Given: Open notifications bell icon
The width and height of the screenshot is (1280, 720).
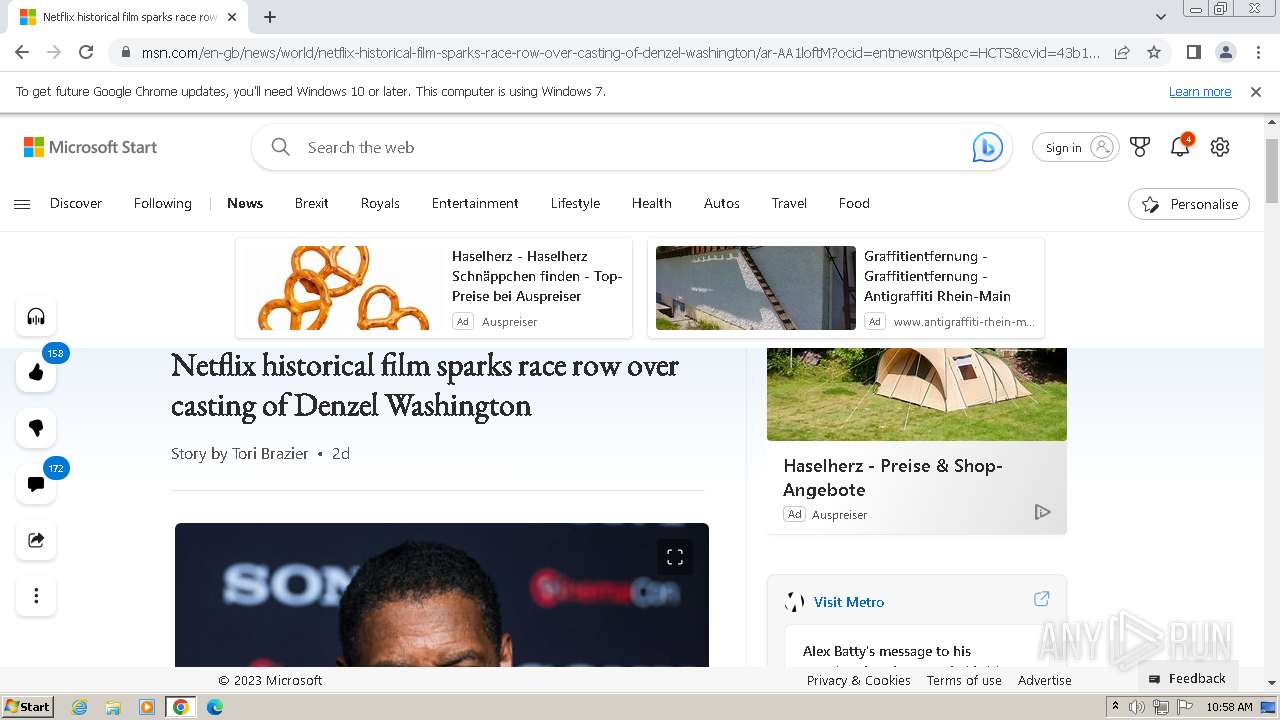Looking at the screenshot, I should [1180, 147].
